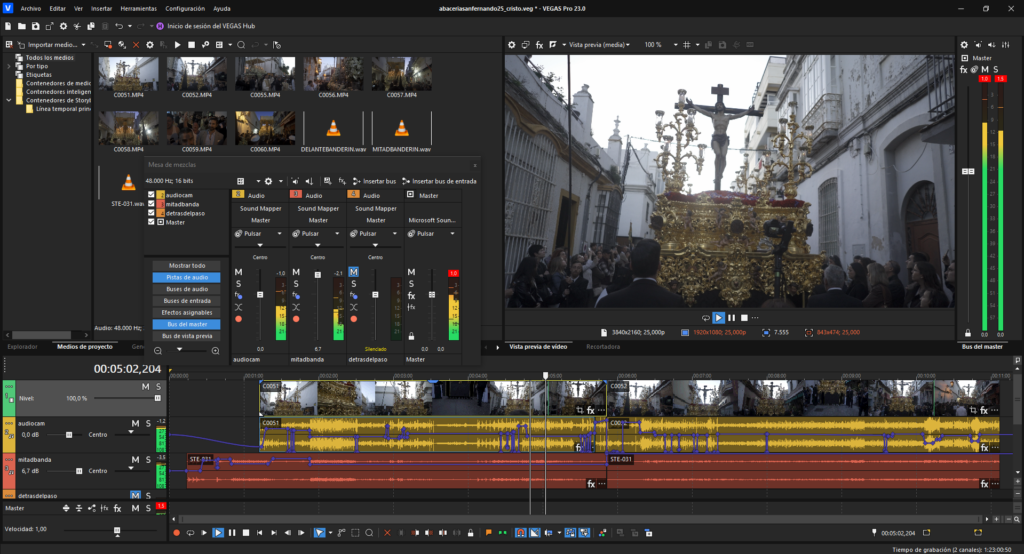
Task: Click Insertar bus in mixing console
Action: click(x=374, y=181)
